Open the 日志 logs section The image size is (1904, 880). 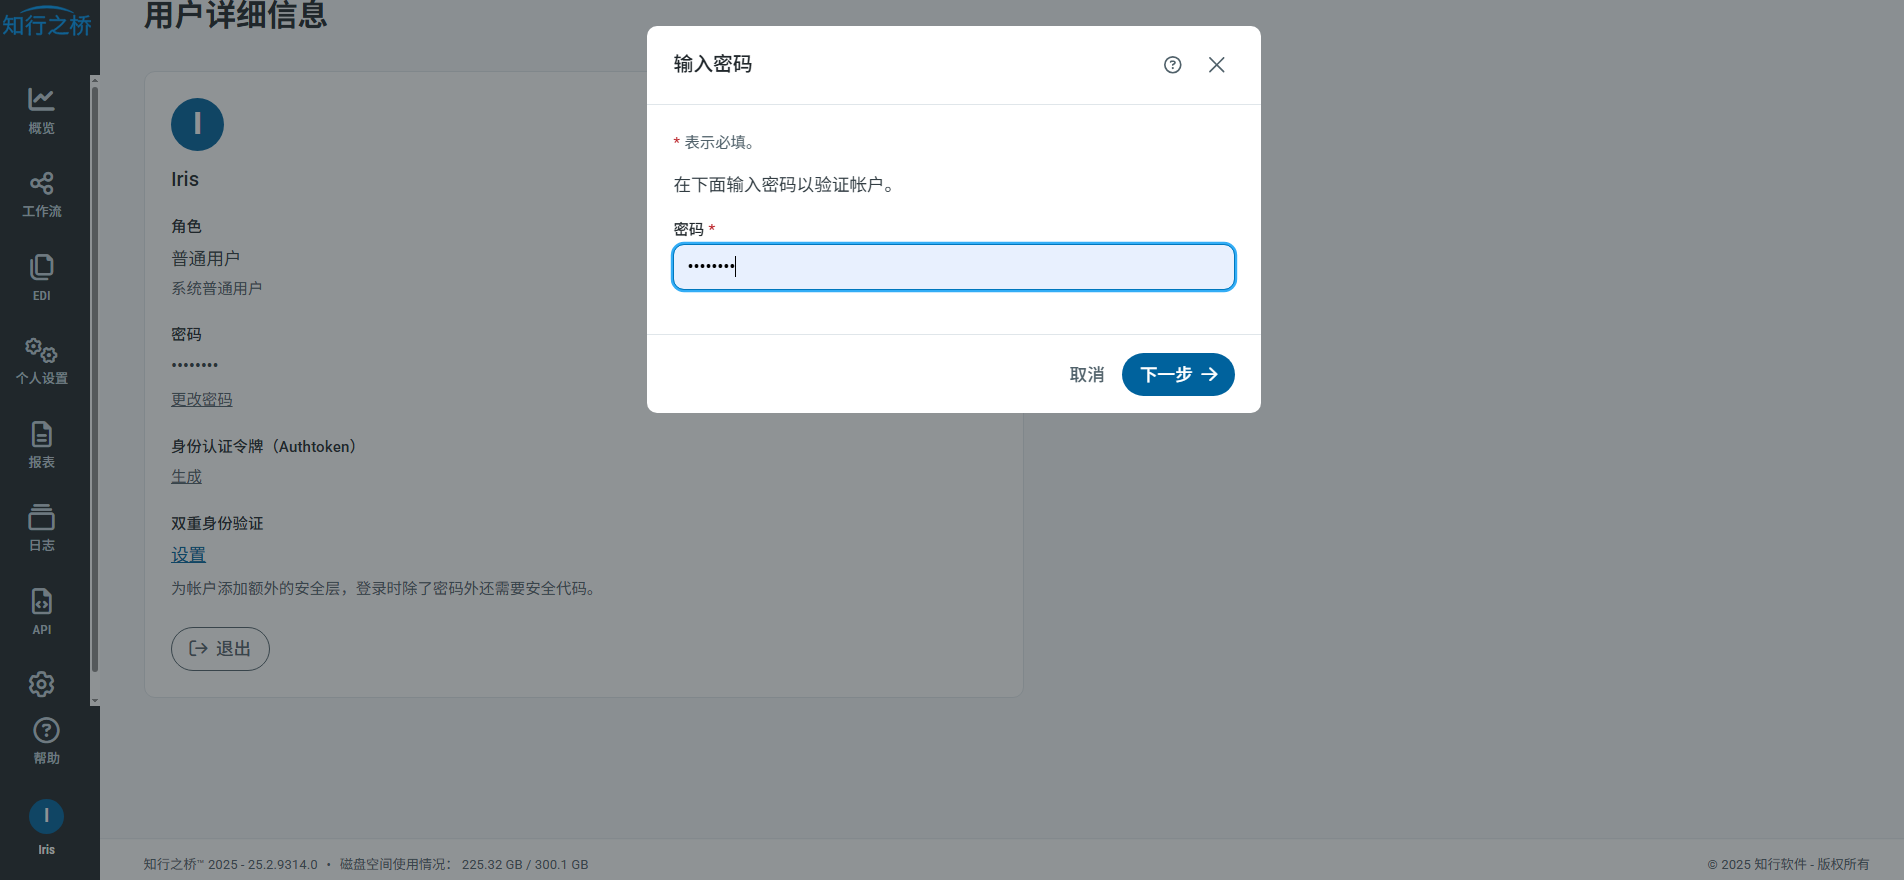(41, 528)
